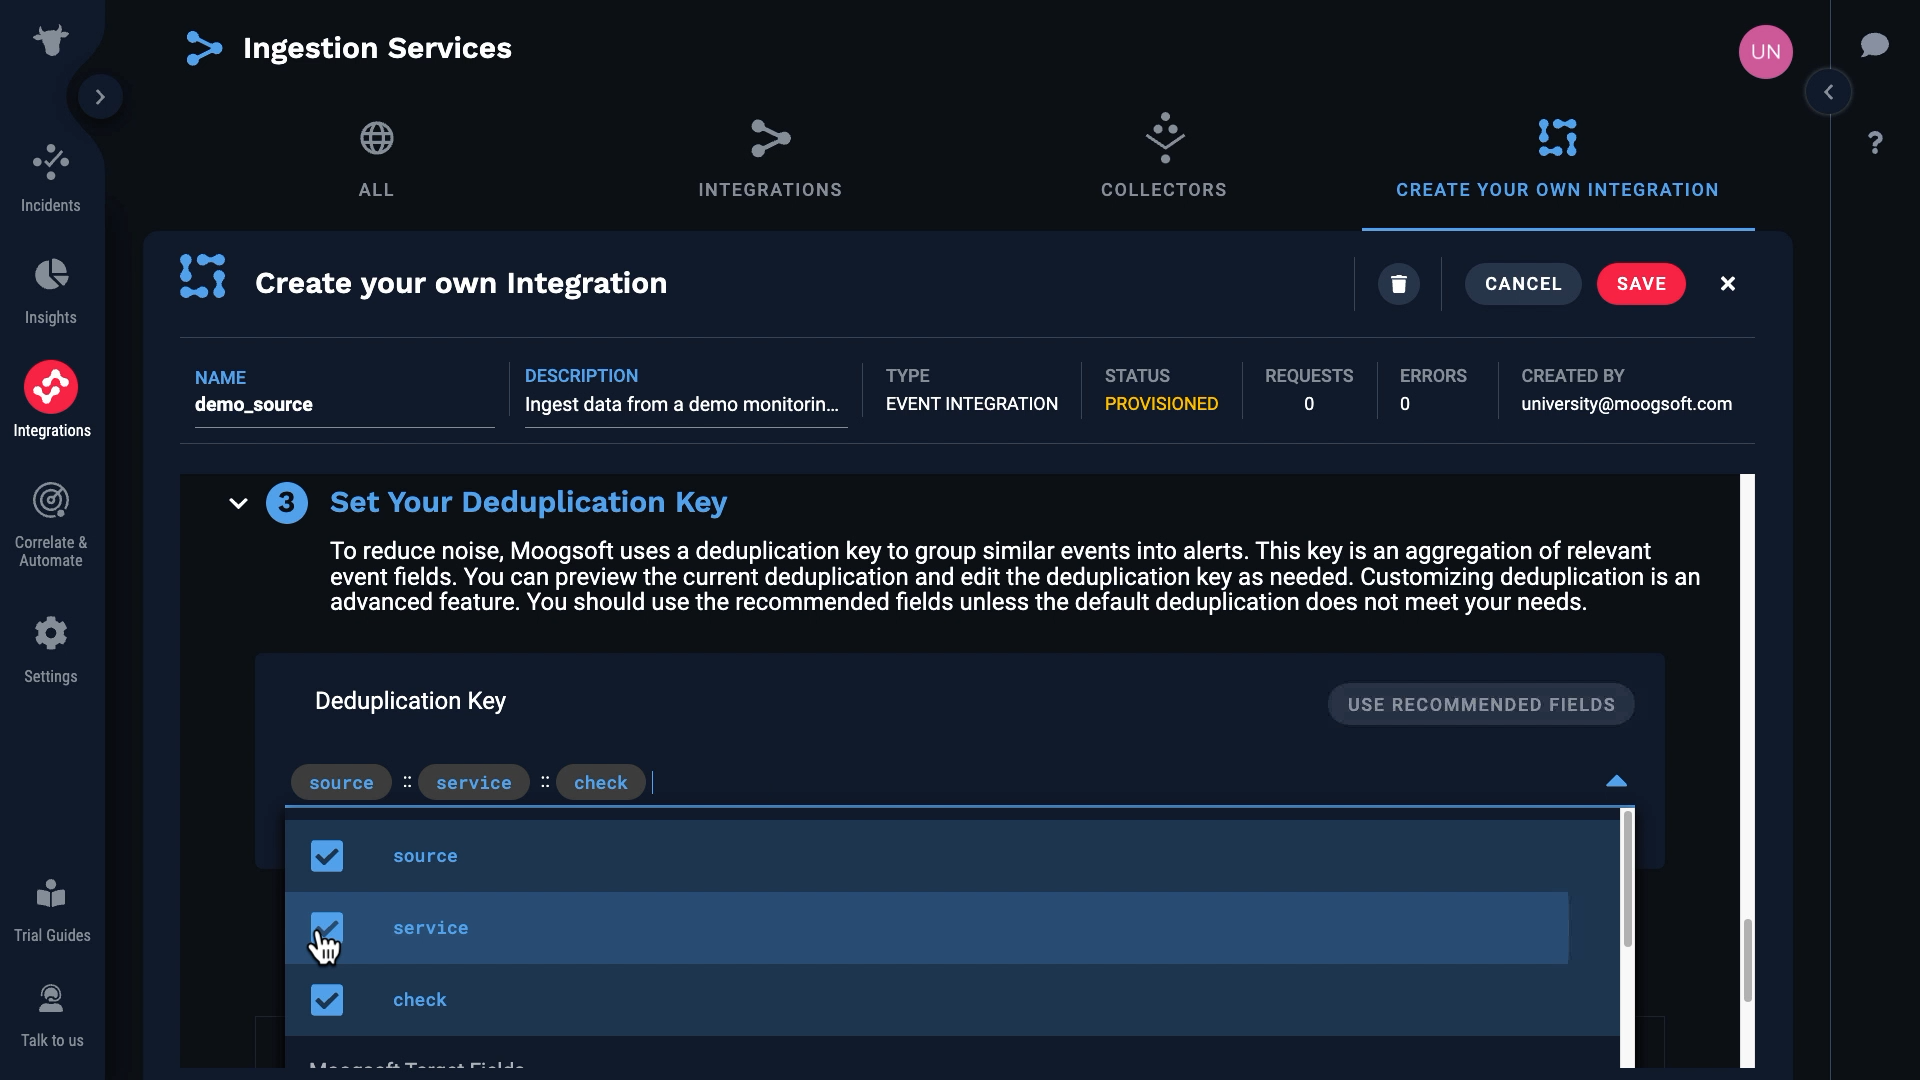Collapse the Set Your Deduplication Key step

coord(238,503)
